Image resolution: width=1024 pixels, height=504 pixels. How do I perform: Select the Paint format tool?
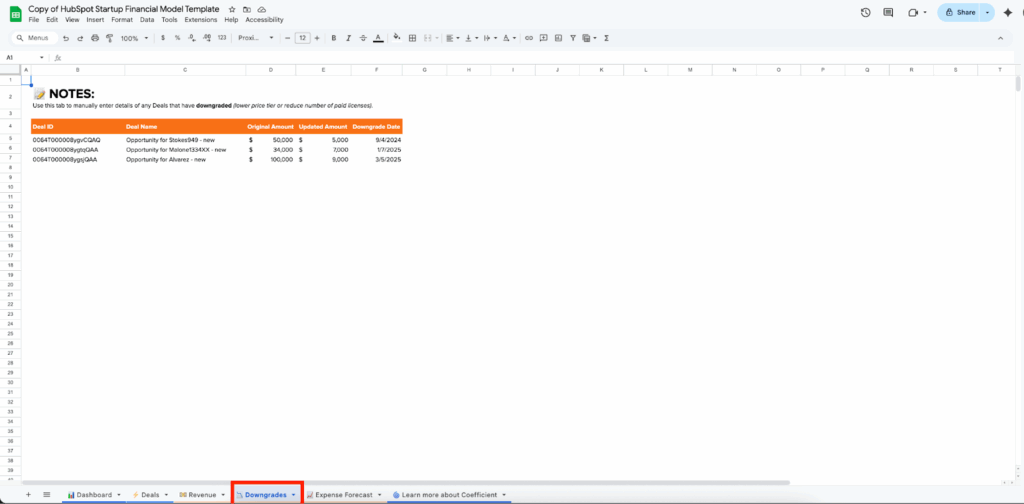coord(109,38)
